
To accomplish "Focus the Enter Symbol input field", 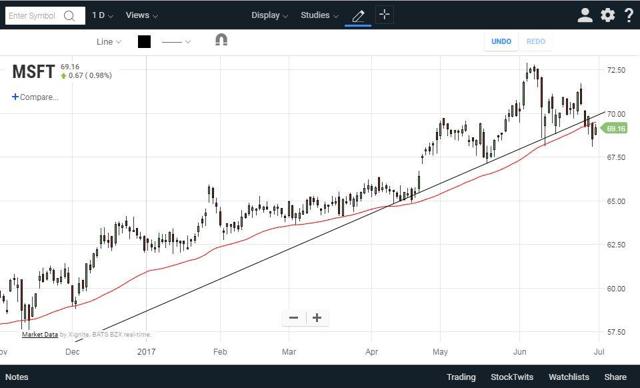I will [x=45, y=16].
